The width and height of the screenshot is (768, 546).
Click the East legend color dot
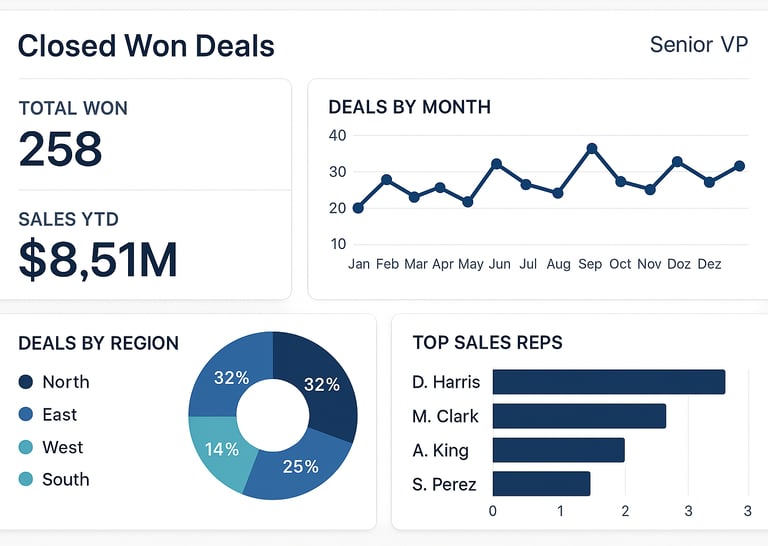(x=26, y=415)
